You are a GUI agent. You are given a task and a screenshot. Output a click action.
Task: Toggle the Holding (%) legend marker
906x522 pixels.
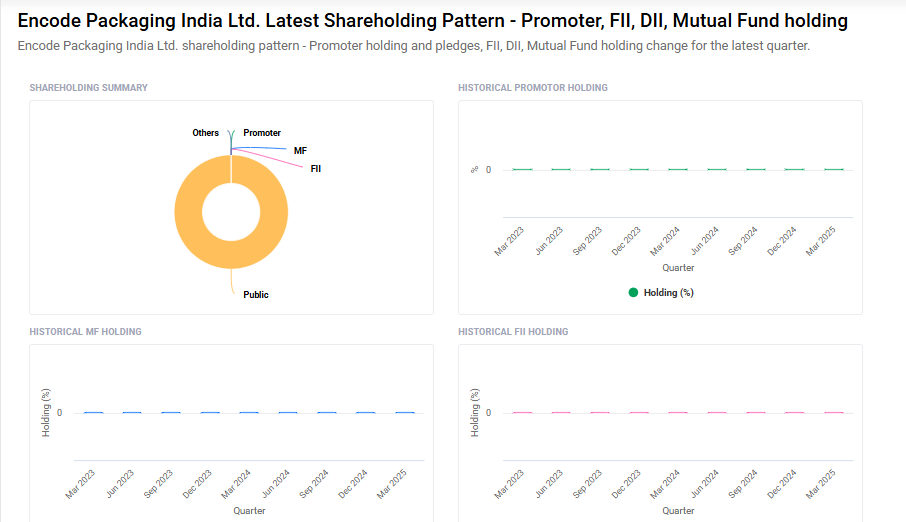point(633,293)
